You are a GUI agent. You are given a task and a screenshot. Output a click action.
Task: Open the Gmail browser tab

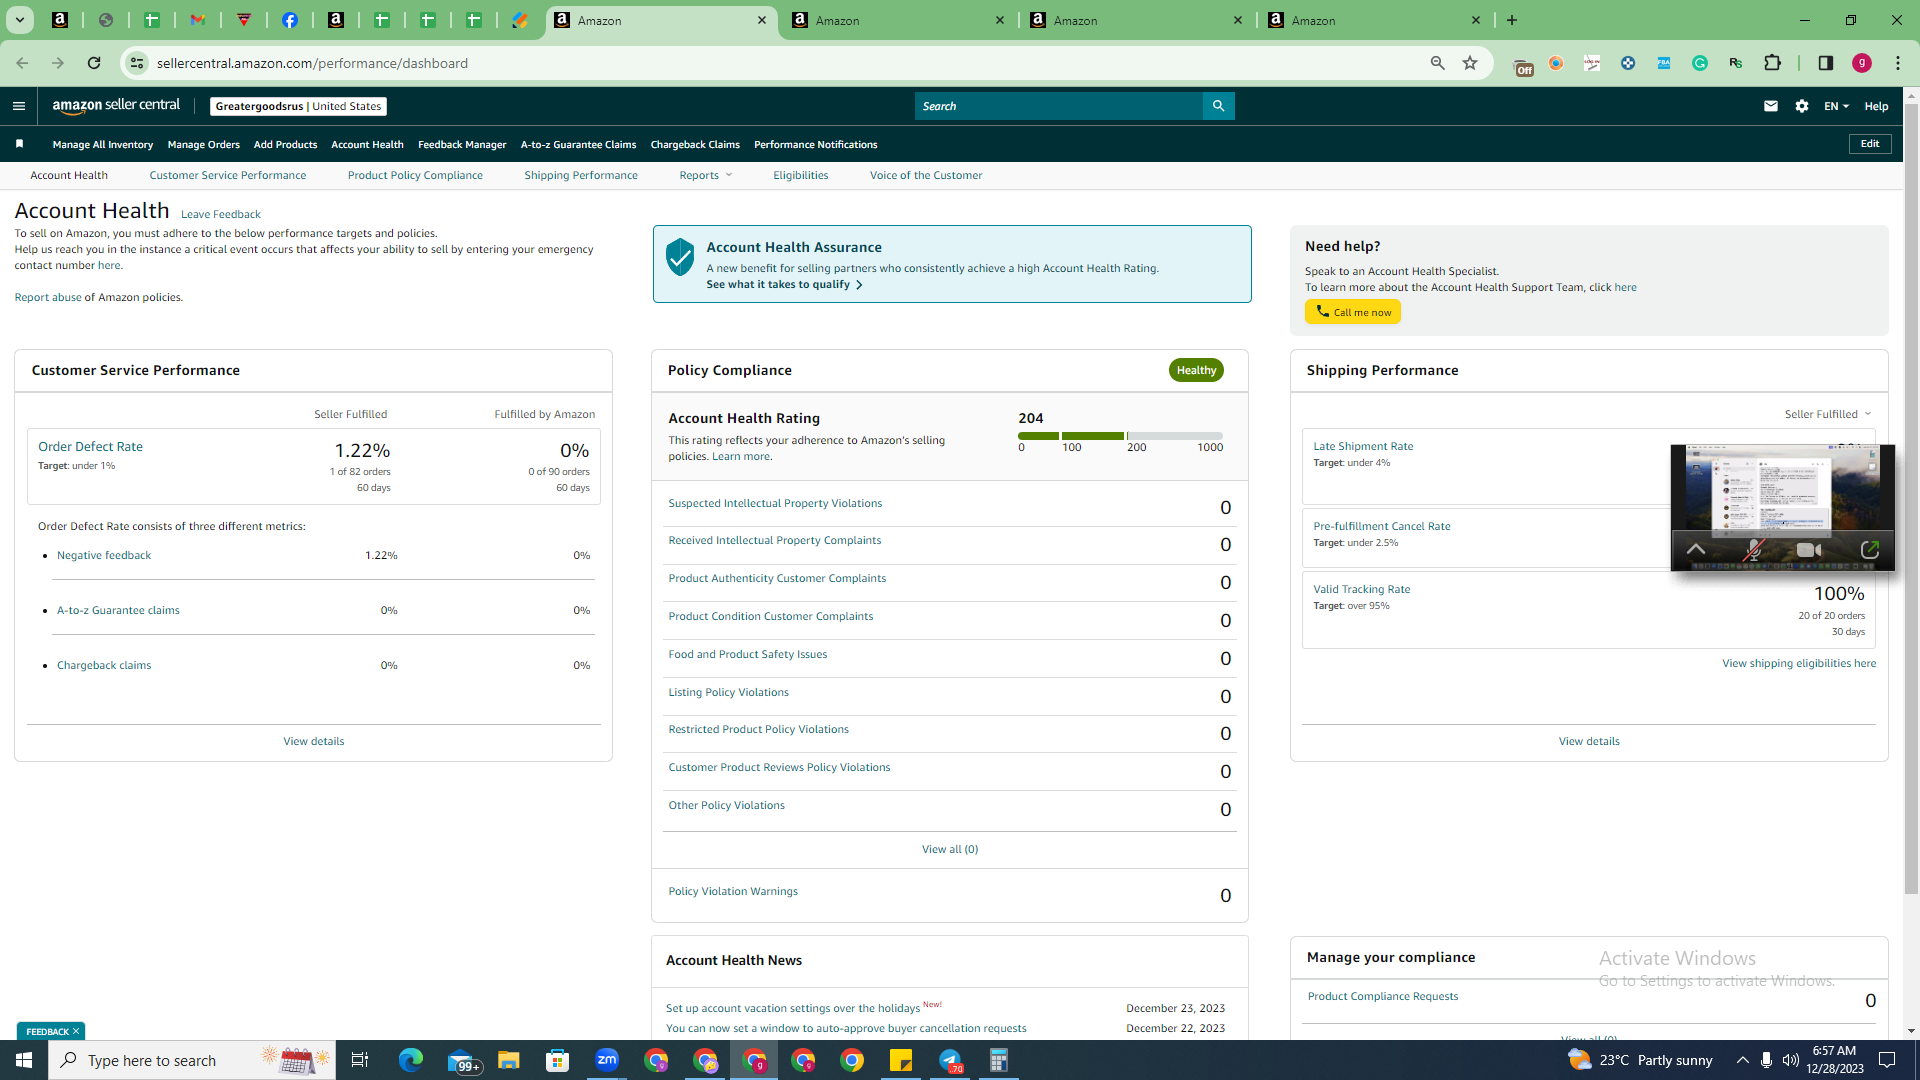point(198,20)
